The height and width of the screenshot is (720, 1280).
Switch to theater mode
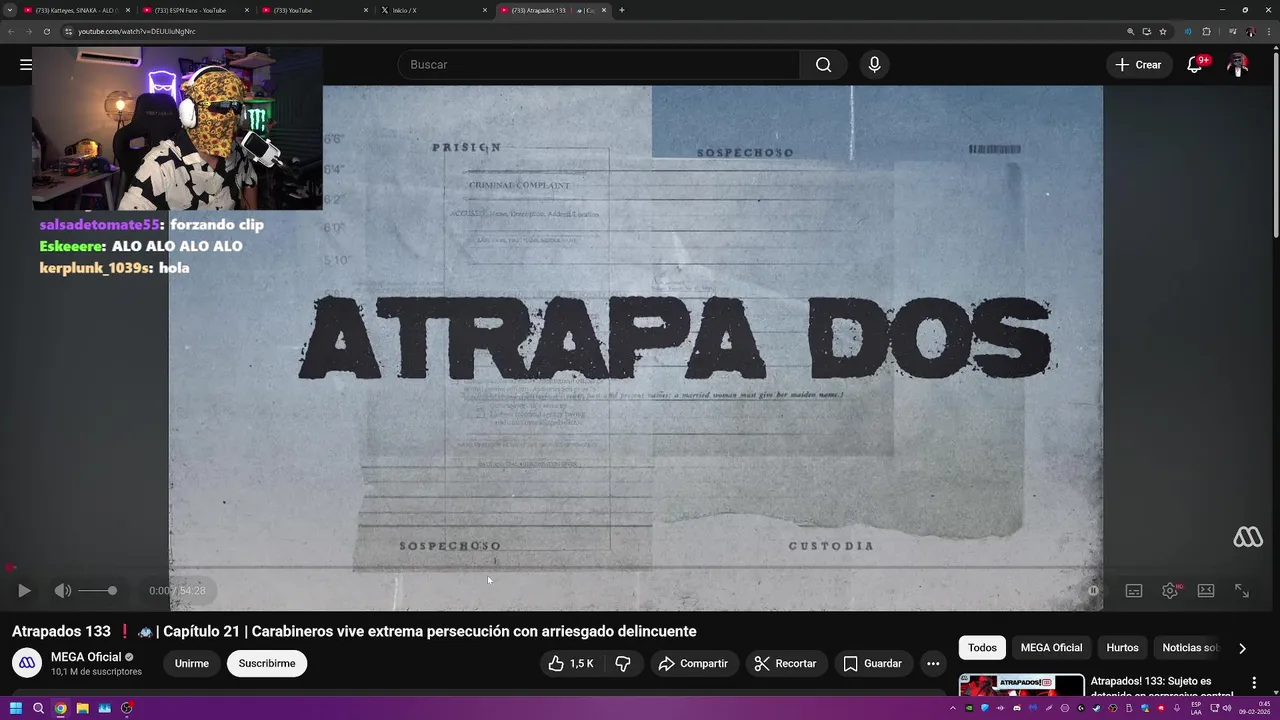1206,590
